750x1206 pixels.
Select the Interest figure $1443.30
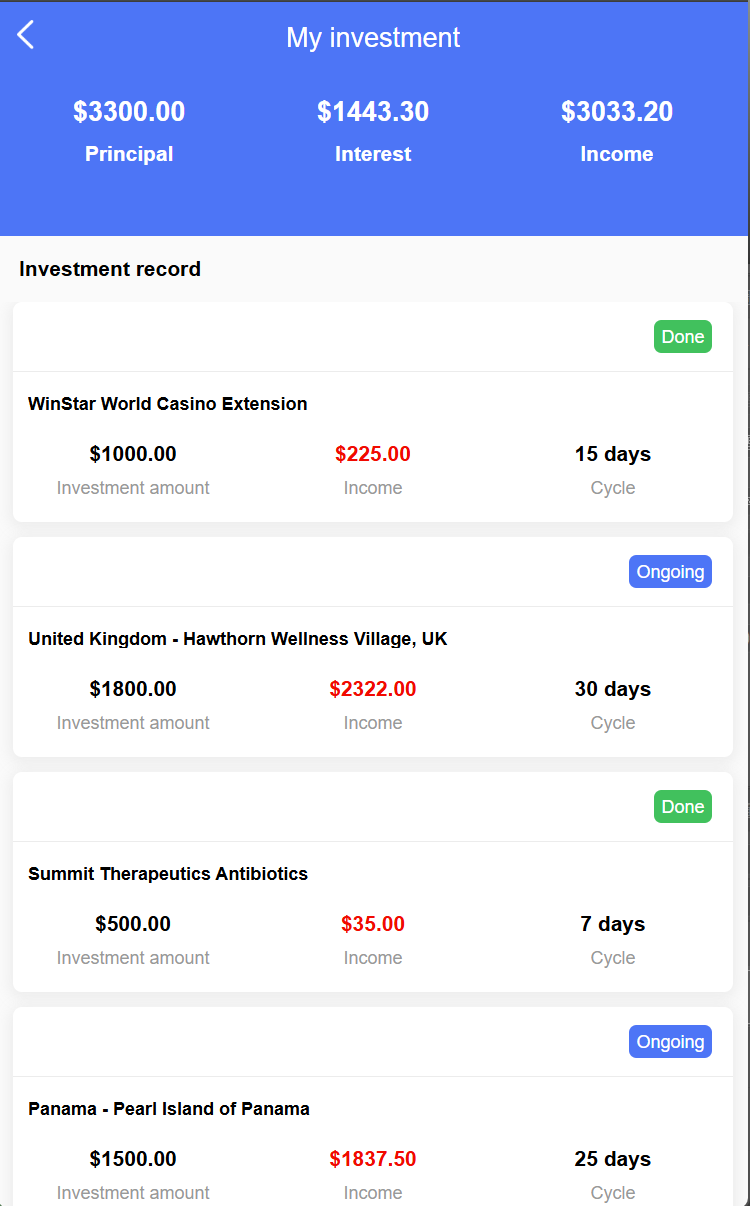tap(373, 111)
